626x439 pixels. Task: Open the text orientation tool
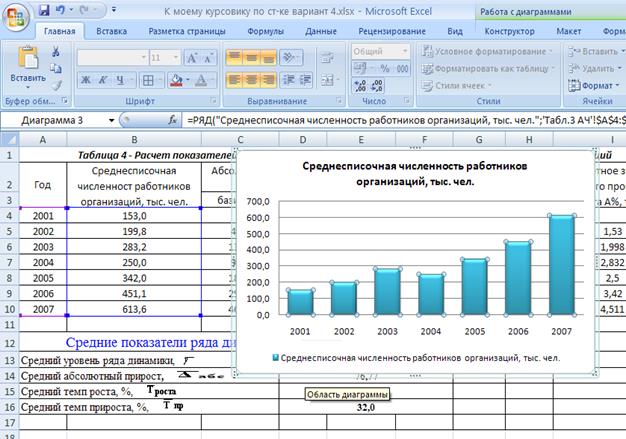tap(289, 57)
